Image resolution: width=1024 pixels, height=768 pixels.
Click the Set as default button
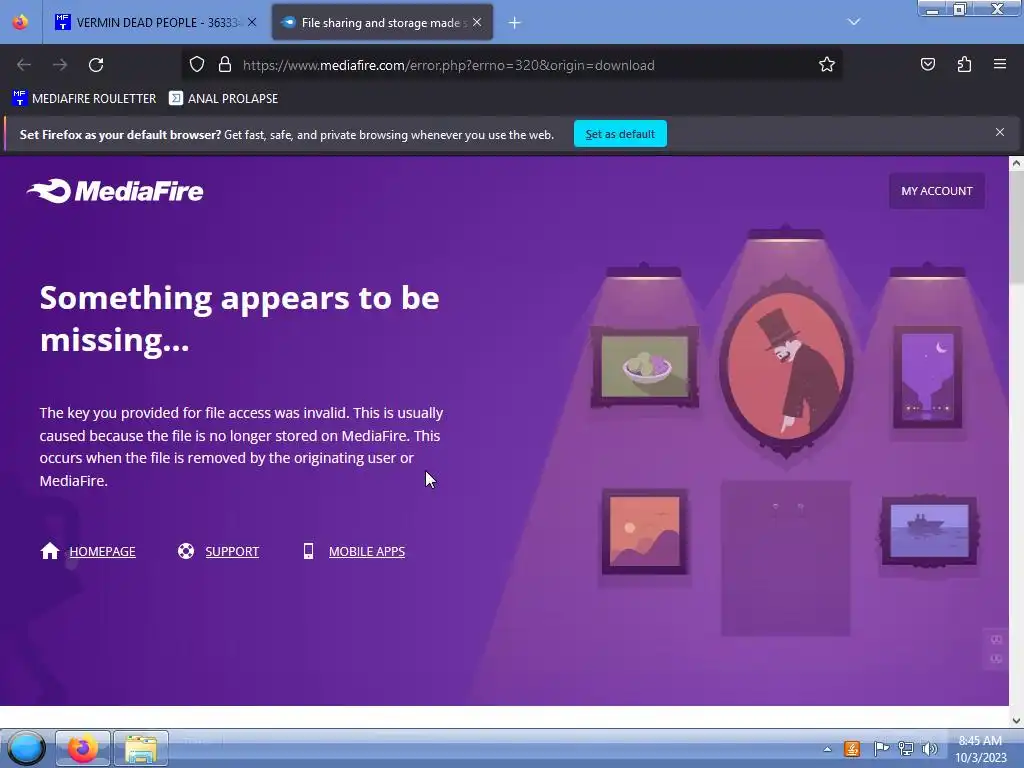pyautogui.click(x=620, y=134)
